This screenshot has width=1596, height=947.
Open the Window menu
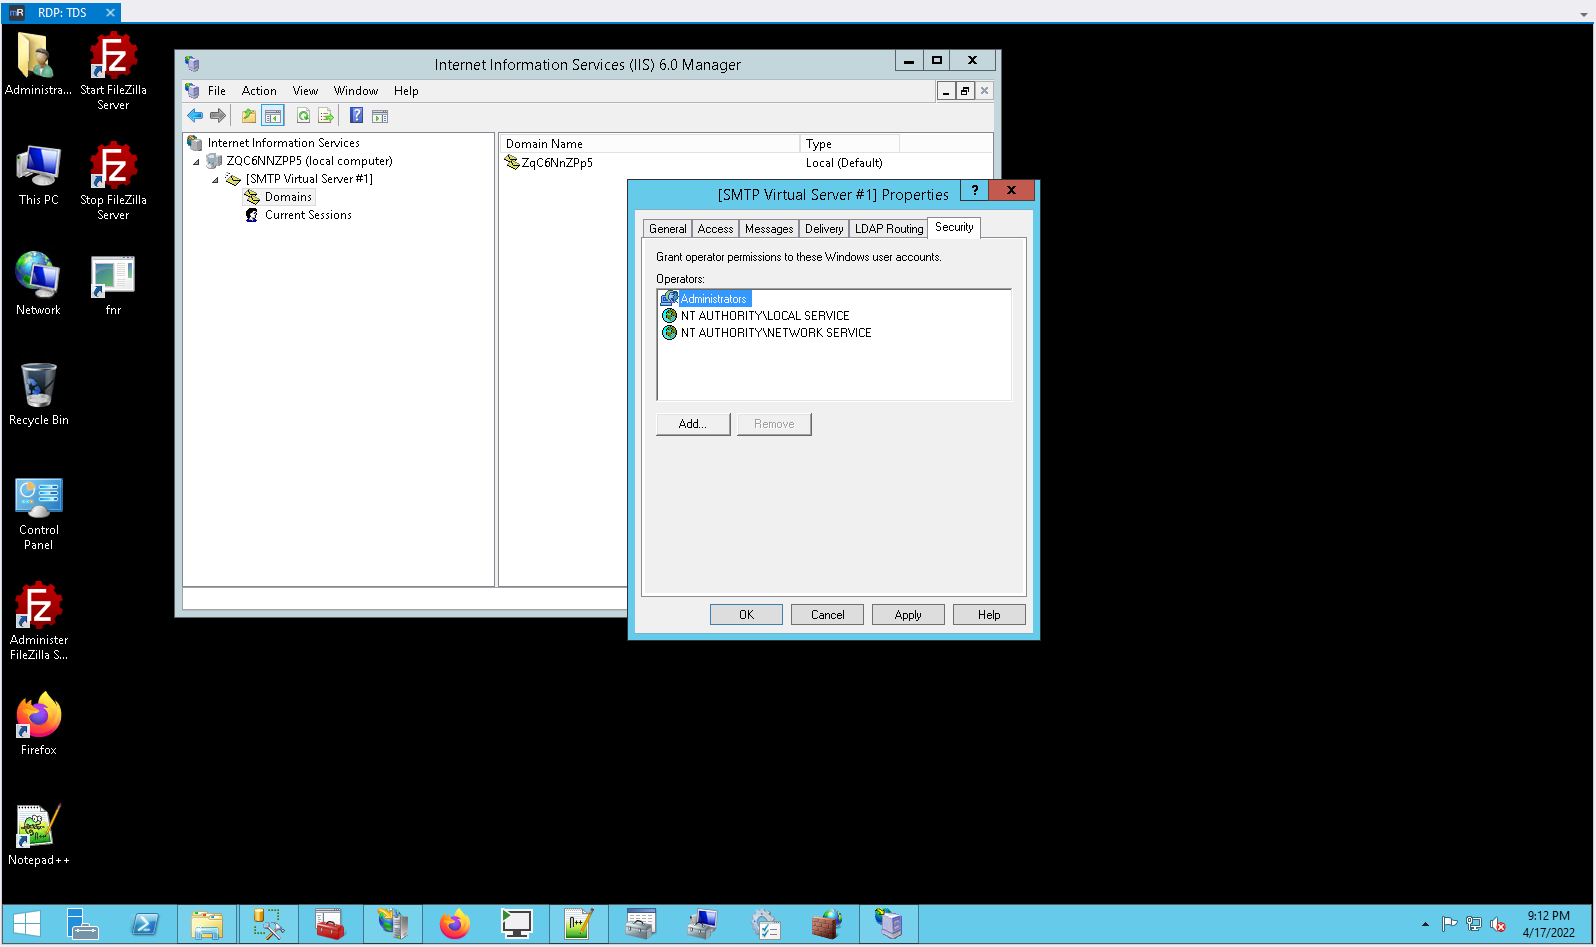(356, 91)
